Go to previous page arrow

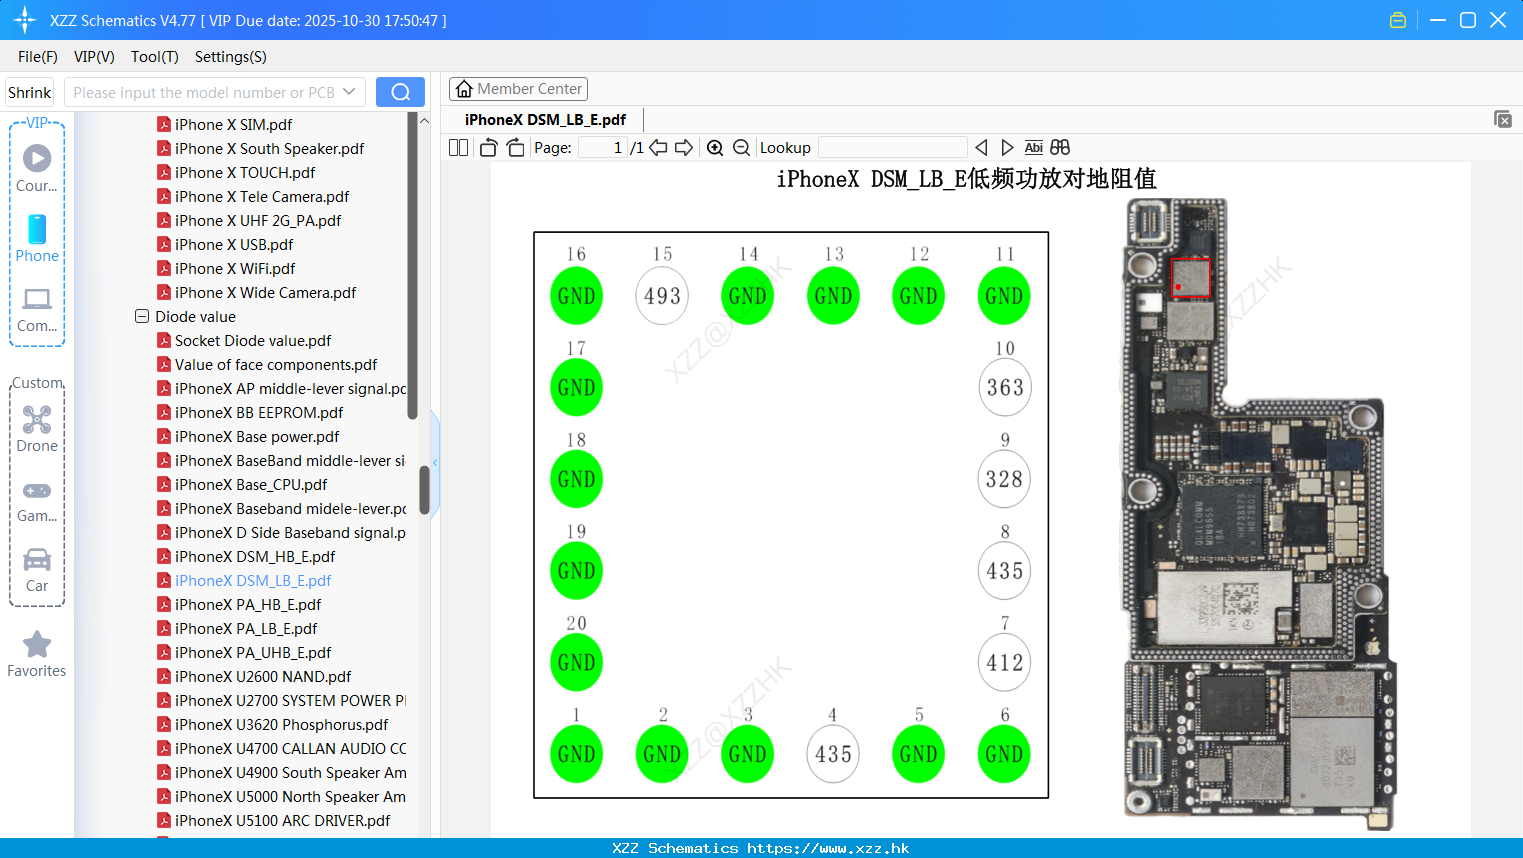pyautogui.click(x=658, y=147)
